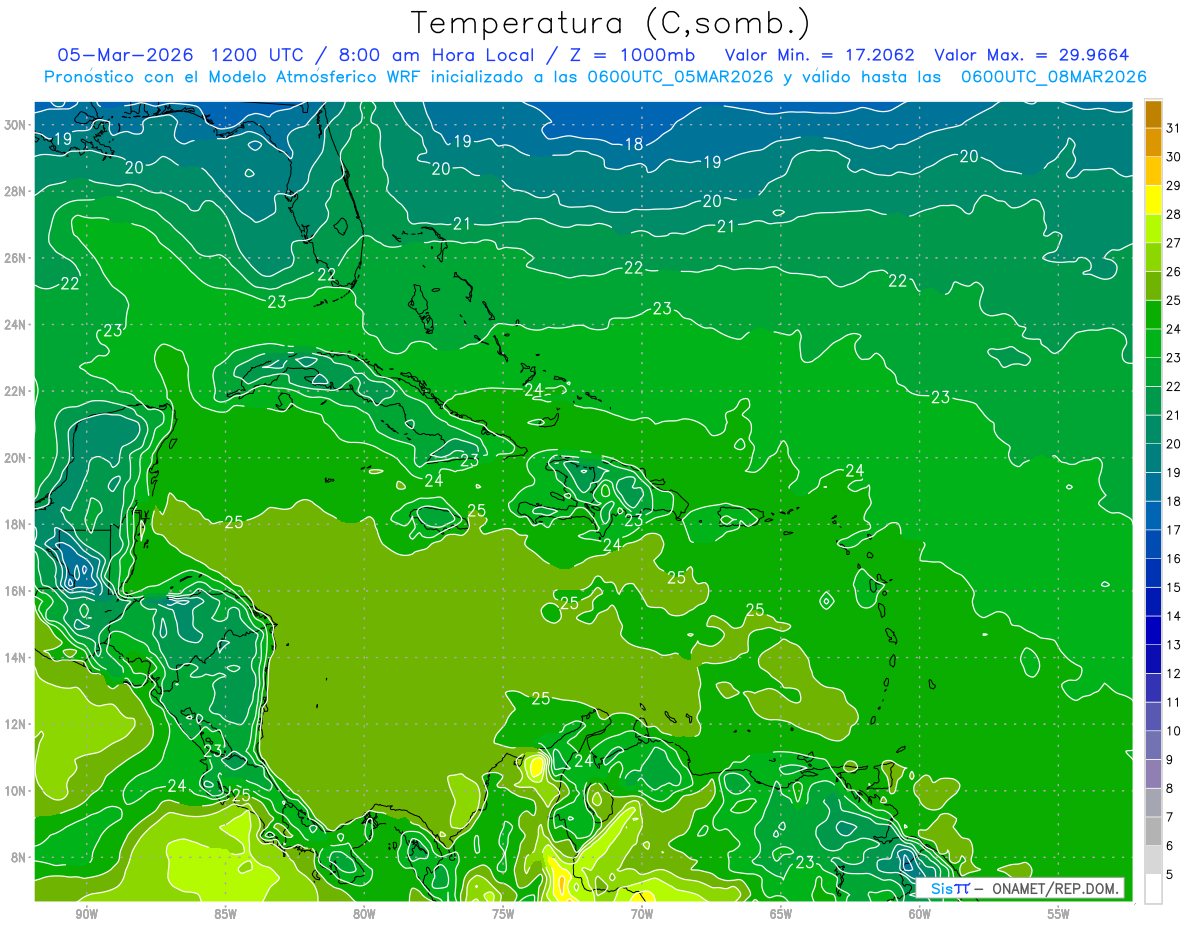The width and height of the screenshot is (1200, 927).
Task: Click the colorbar scale label "31"
Action: tap(1174, 127)
